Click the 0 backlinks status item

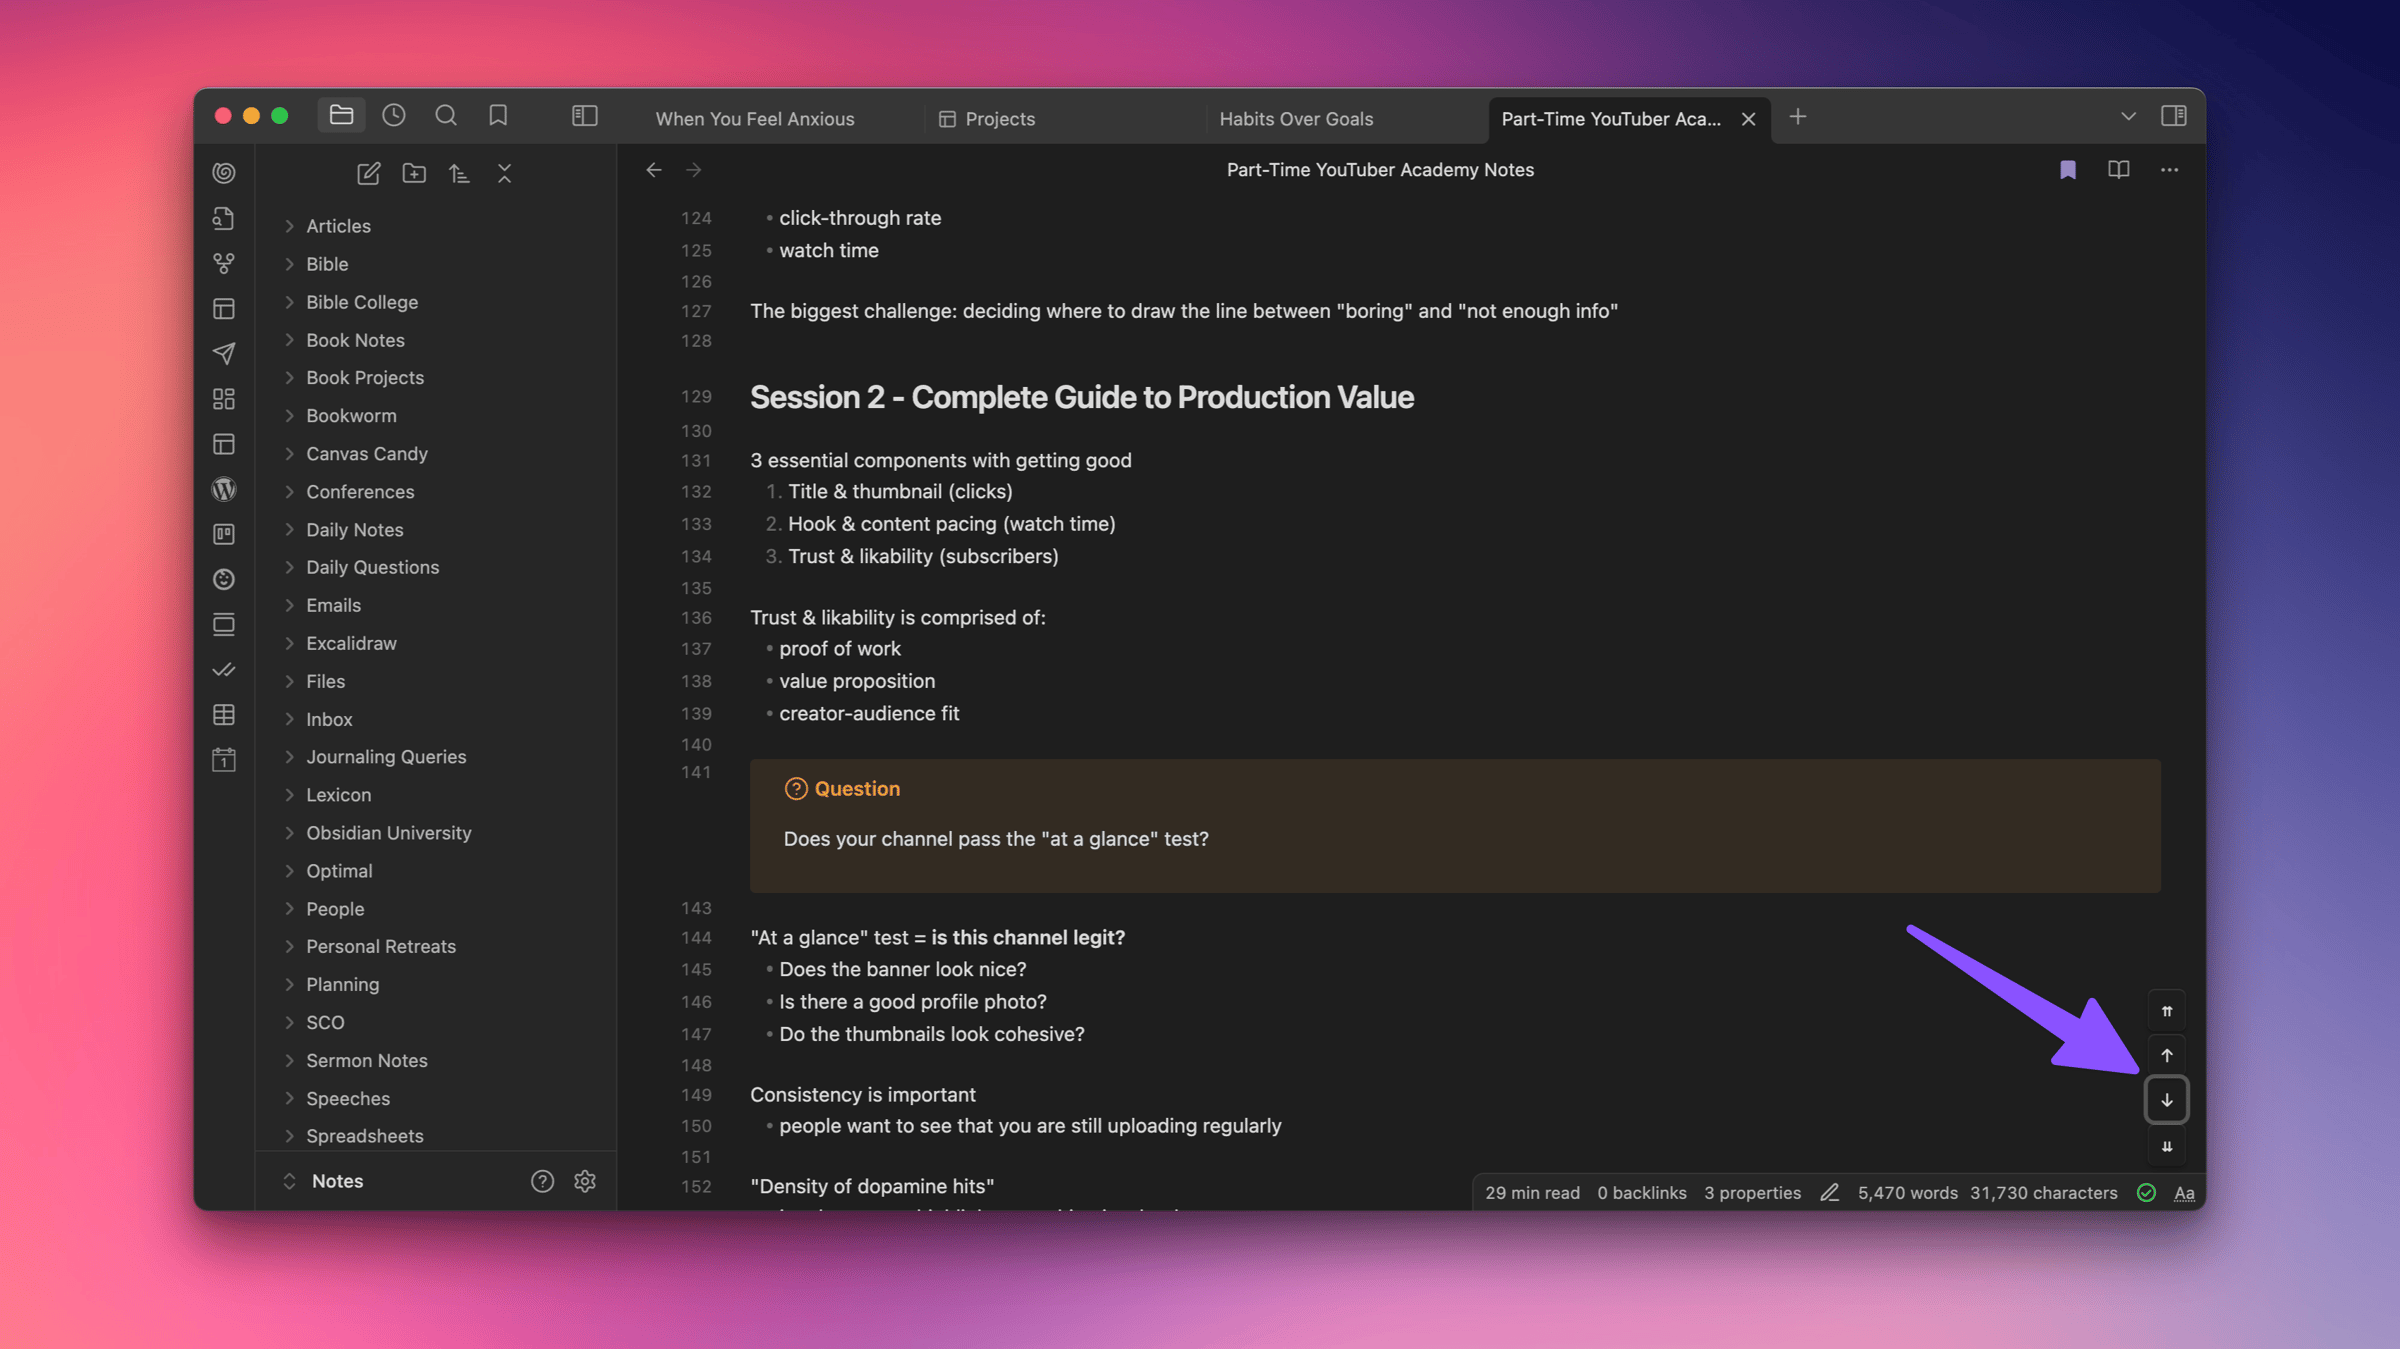pyautogui.click(x=1641, y=1192)
